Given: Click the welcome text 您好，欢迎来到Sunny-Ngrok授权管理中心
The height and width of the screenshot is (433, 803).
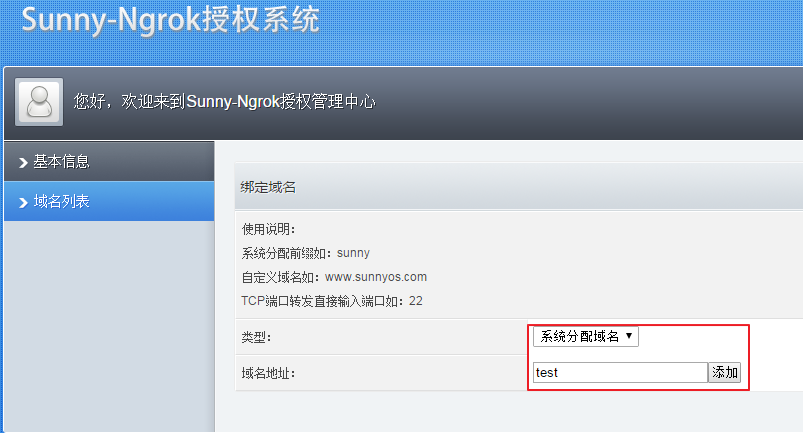Looking at the screenshot, I should pos(224,101).
